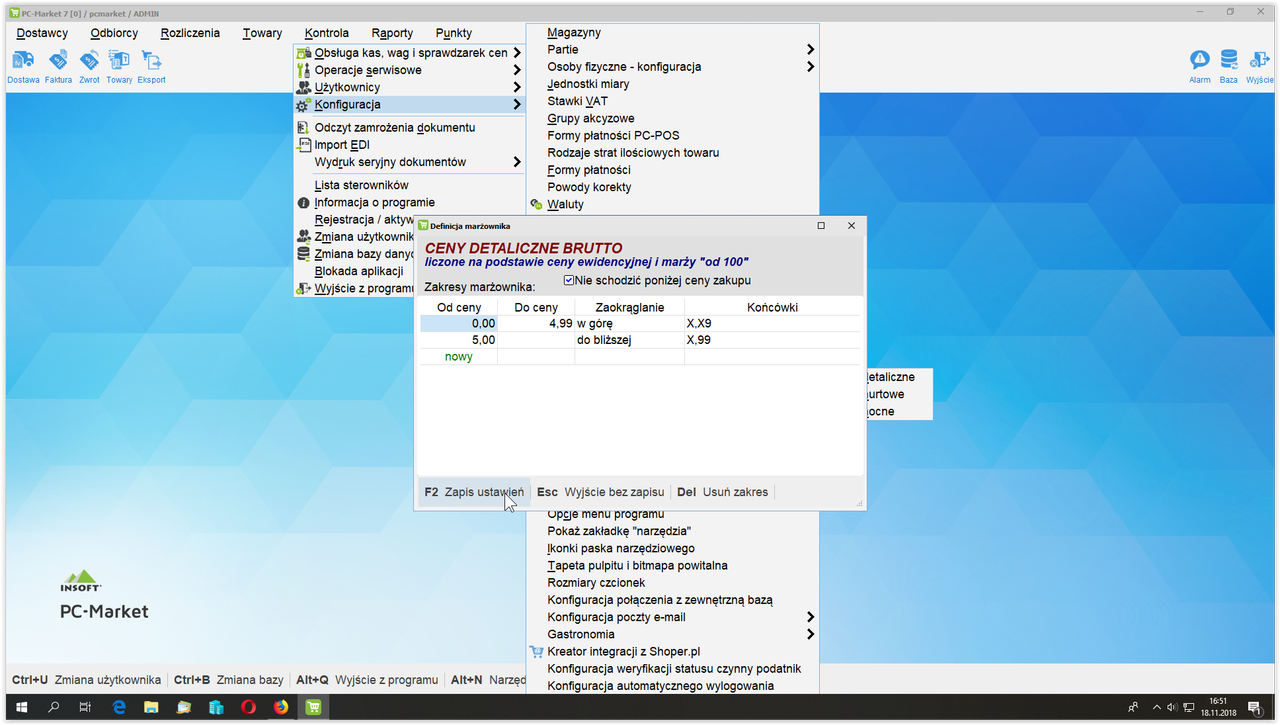
Task: Select the 4,99 Do ceny cell
Action: click(x=536, y=324)
